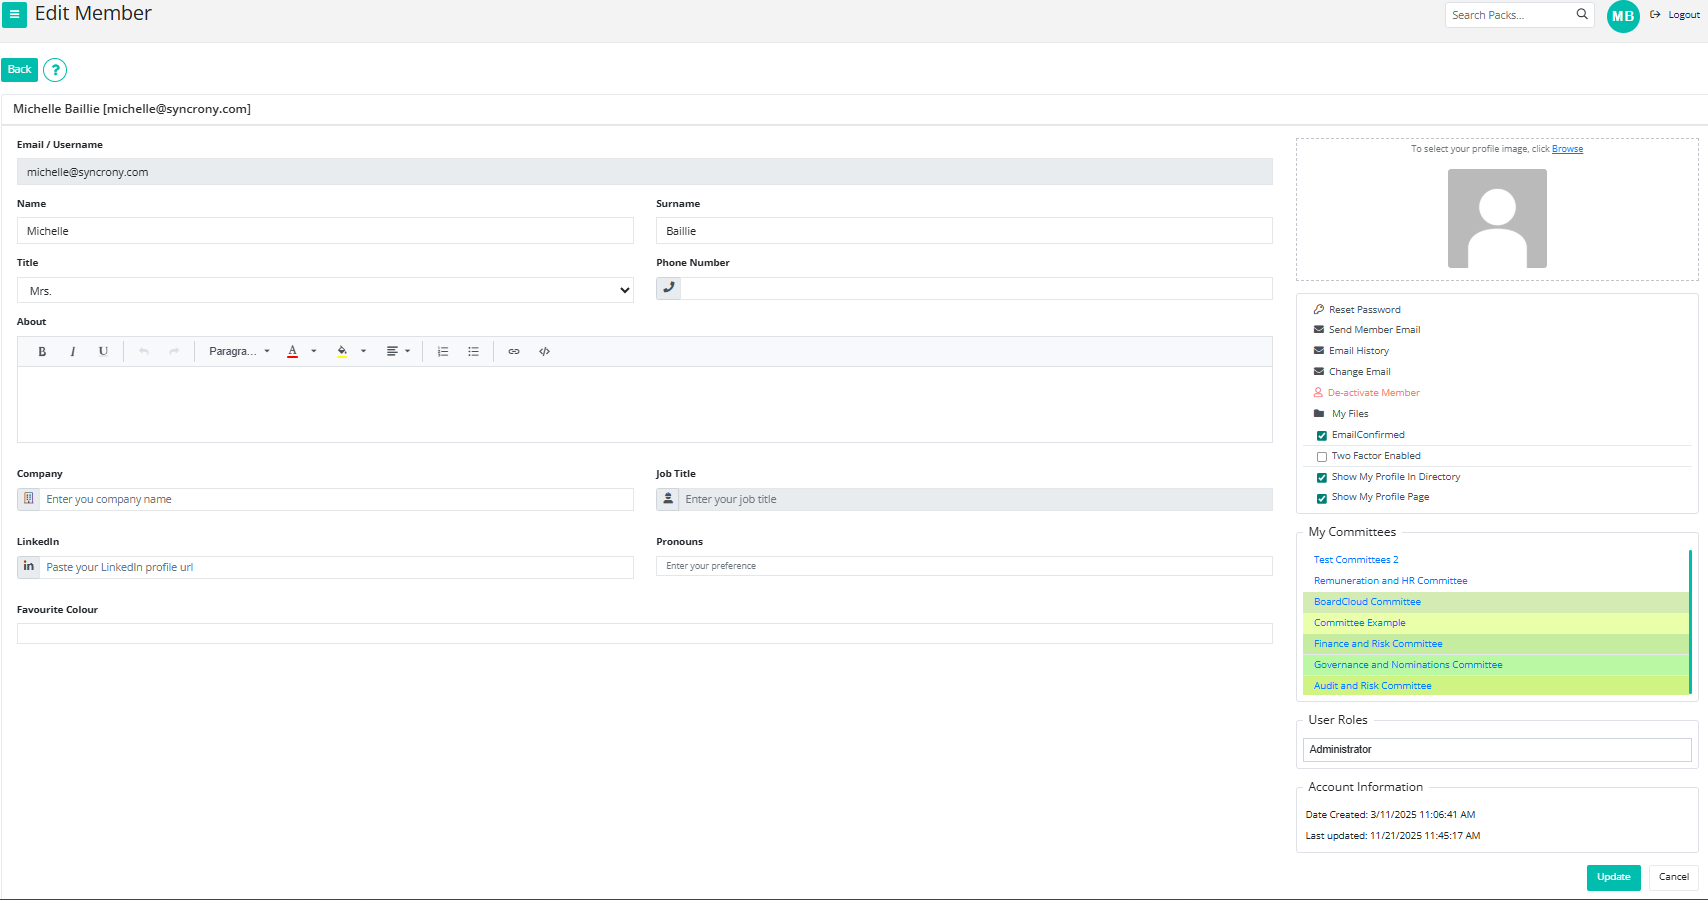Viewport: 1708px width, 903px height.
Task: Select Reset Password option
Action: (1364, 310)
